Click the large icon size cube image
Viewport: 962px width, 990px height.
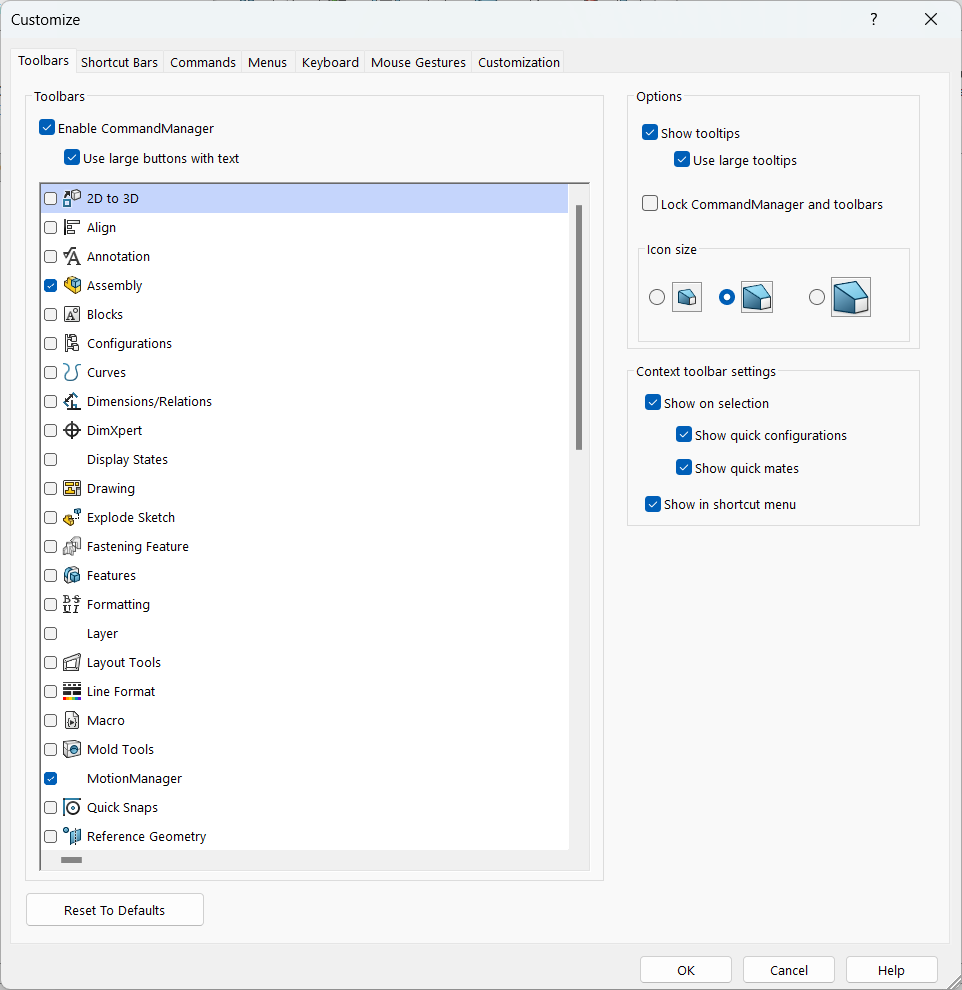coord(851,297)
